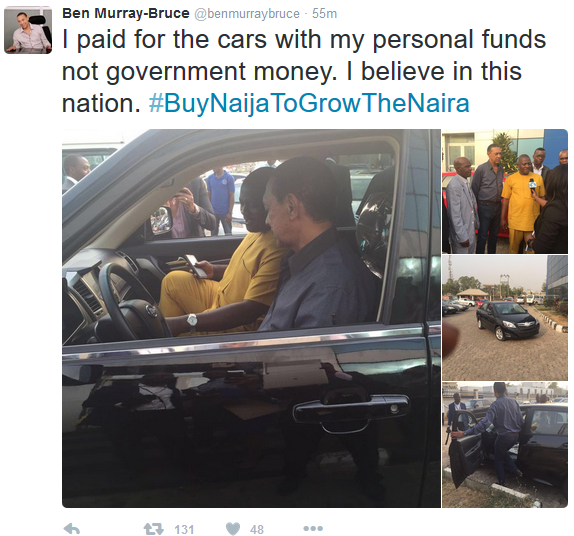
Task: Follow the #BuyNaijaToGrowTheNaira hashtag
Action: 309,104
